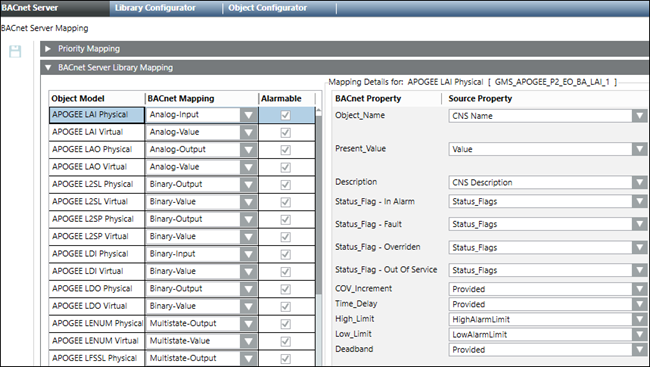Toggle Alarmable checkbox for APOGEE LDI Physical
Viewport: 650px width, 367px height.
[x=286, y=254]
